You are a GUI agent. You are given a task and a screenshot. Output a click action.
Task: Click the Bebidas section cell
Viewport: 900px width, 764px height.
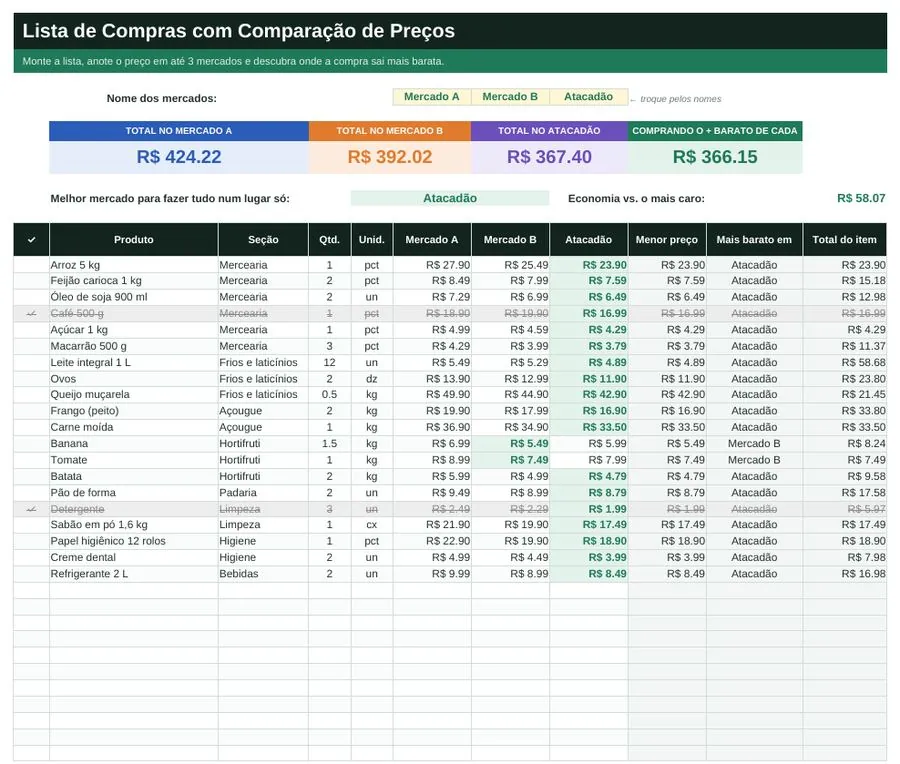[263, 574]
